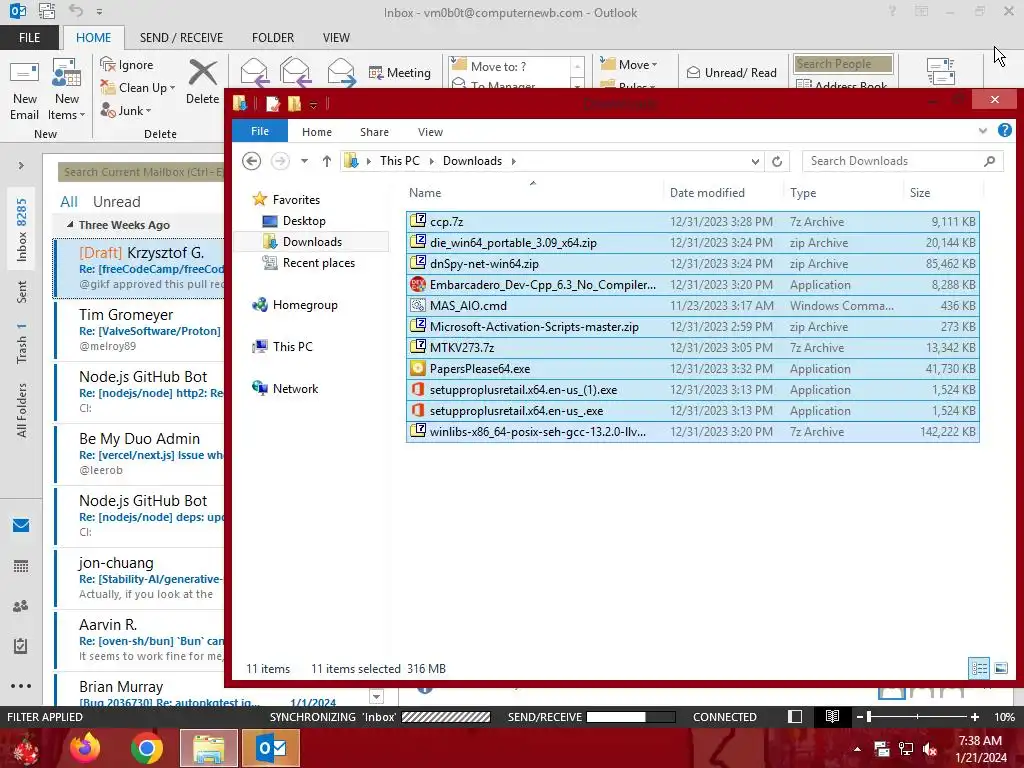
Task: Open New Items in Outlook ribbon
Action: pyautogui.click(x=67, y=89)
